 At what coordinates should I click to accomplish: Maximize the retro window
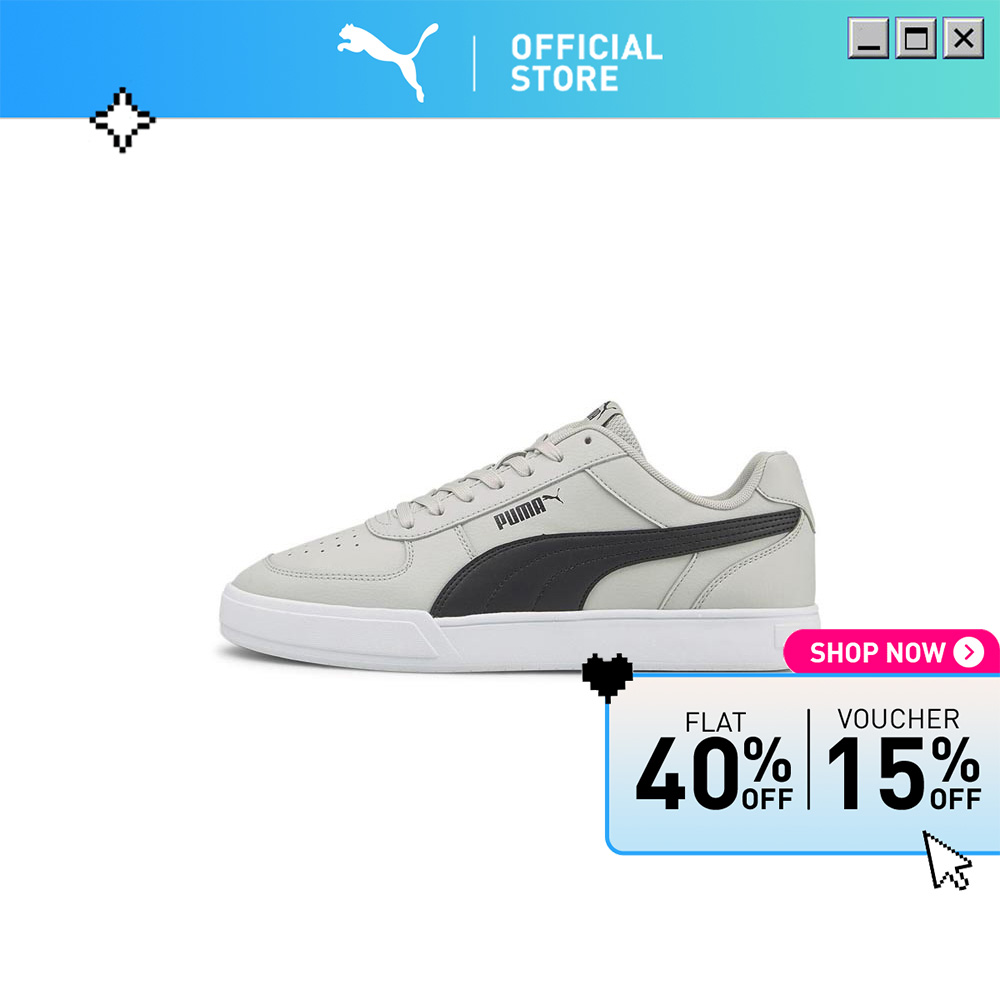point(916,38)
